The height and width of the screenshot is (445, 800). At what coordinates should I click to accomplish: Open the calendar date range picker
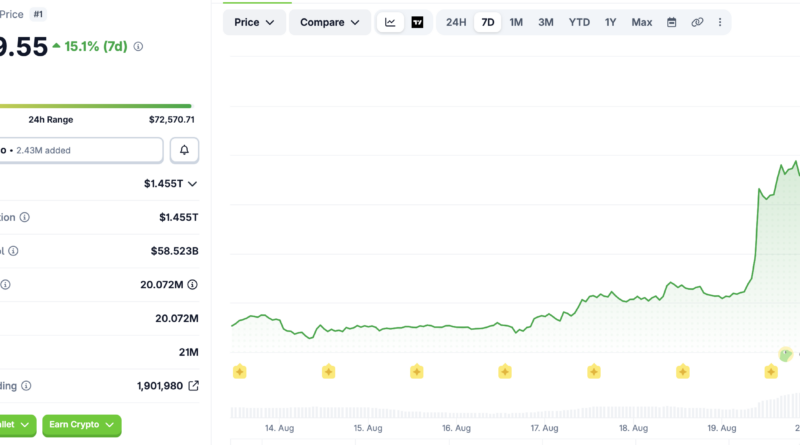[x=671, y=22]
